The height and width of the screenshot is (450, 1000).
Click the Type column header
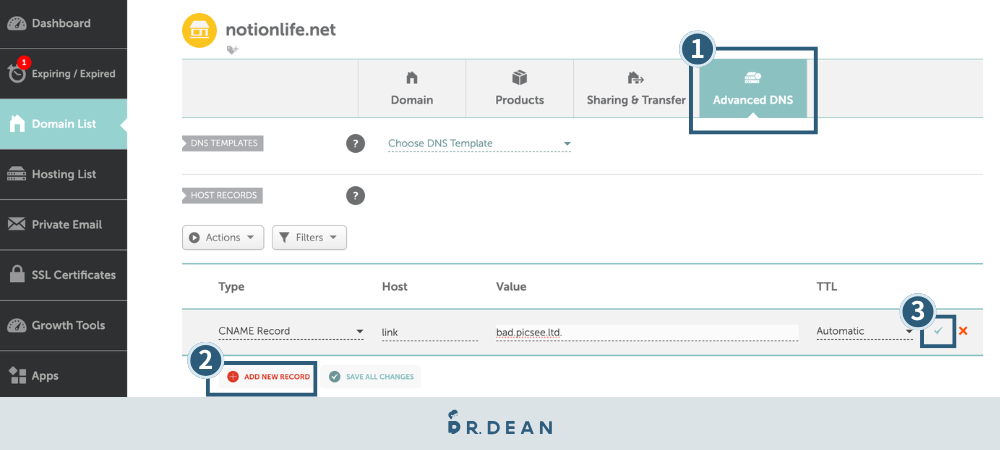(x=231, y=287)
